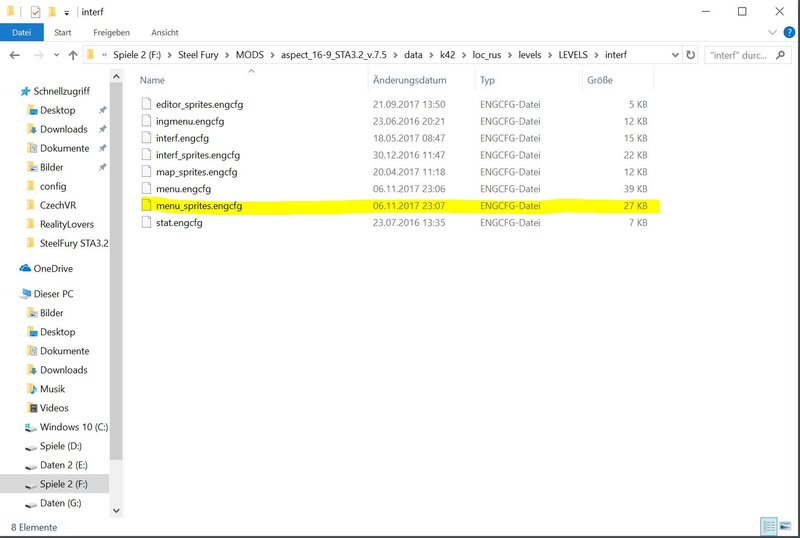Click New Folder quick access icon

click(52, 12)
